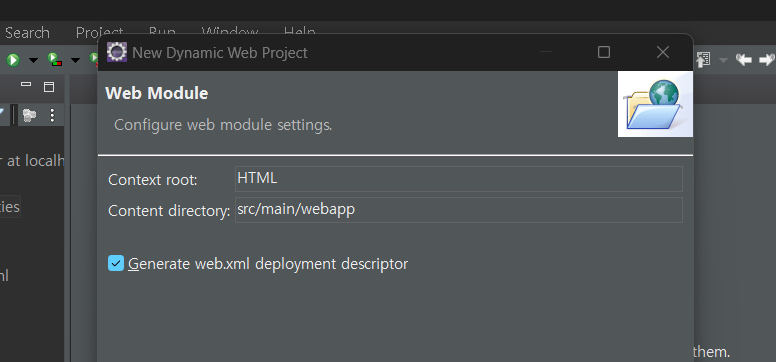This screenshot has height=362, width=776.
Task: Click the link with editor icon
Action: [30, 115]
